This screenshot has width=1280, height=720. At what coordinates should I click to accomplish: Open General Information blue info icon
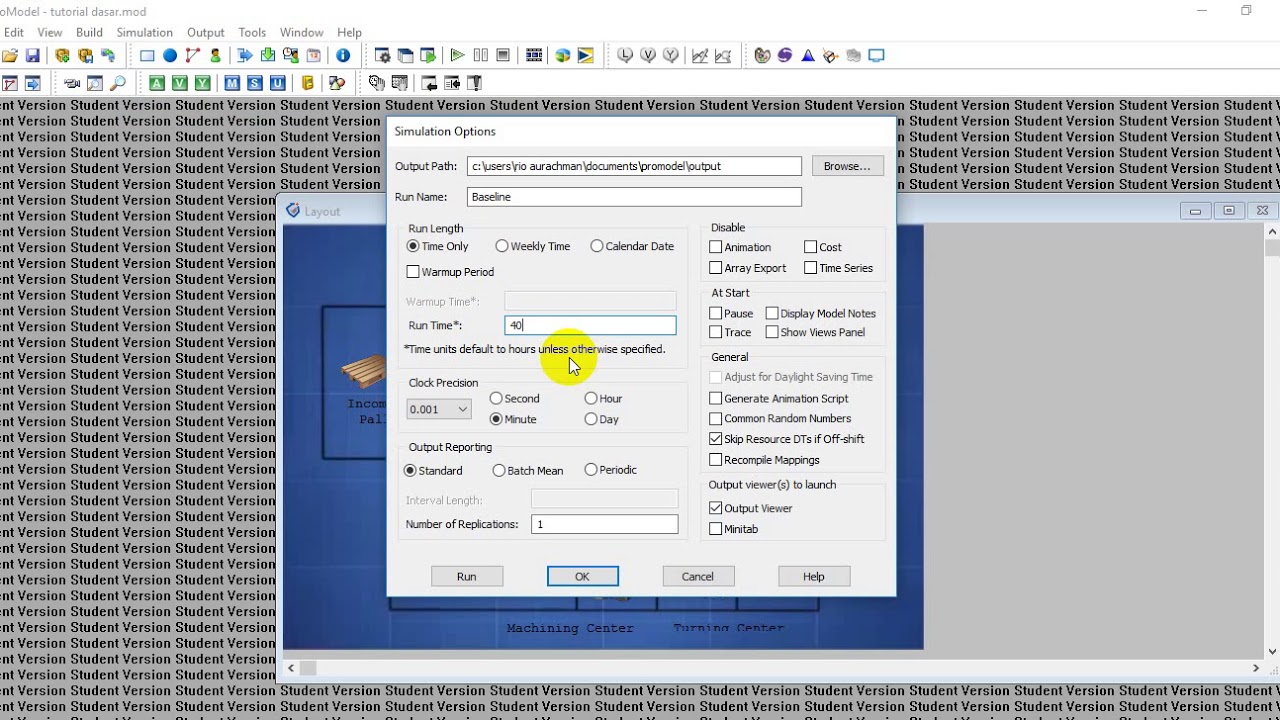click(343, 56)
